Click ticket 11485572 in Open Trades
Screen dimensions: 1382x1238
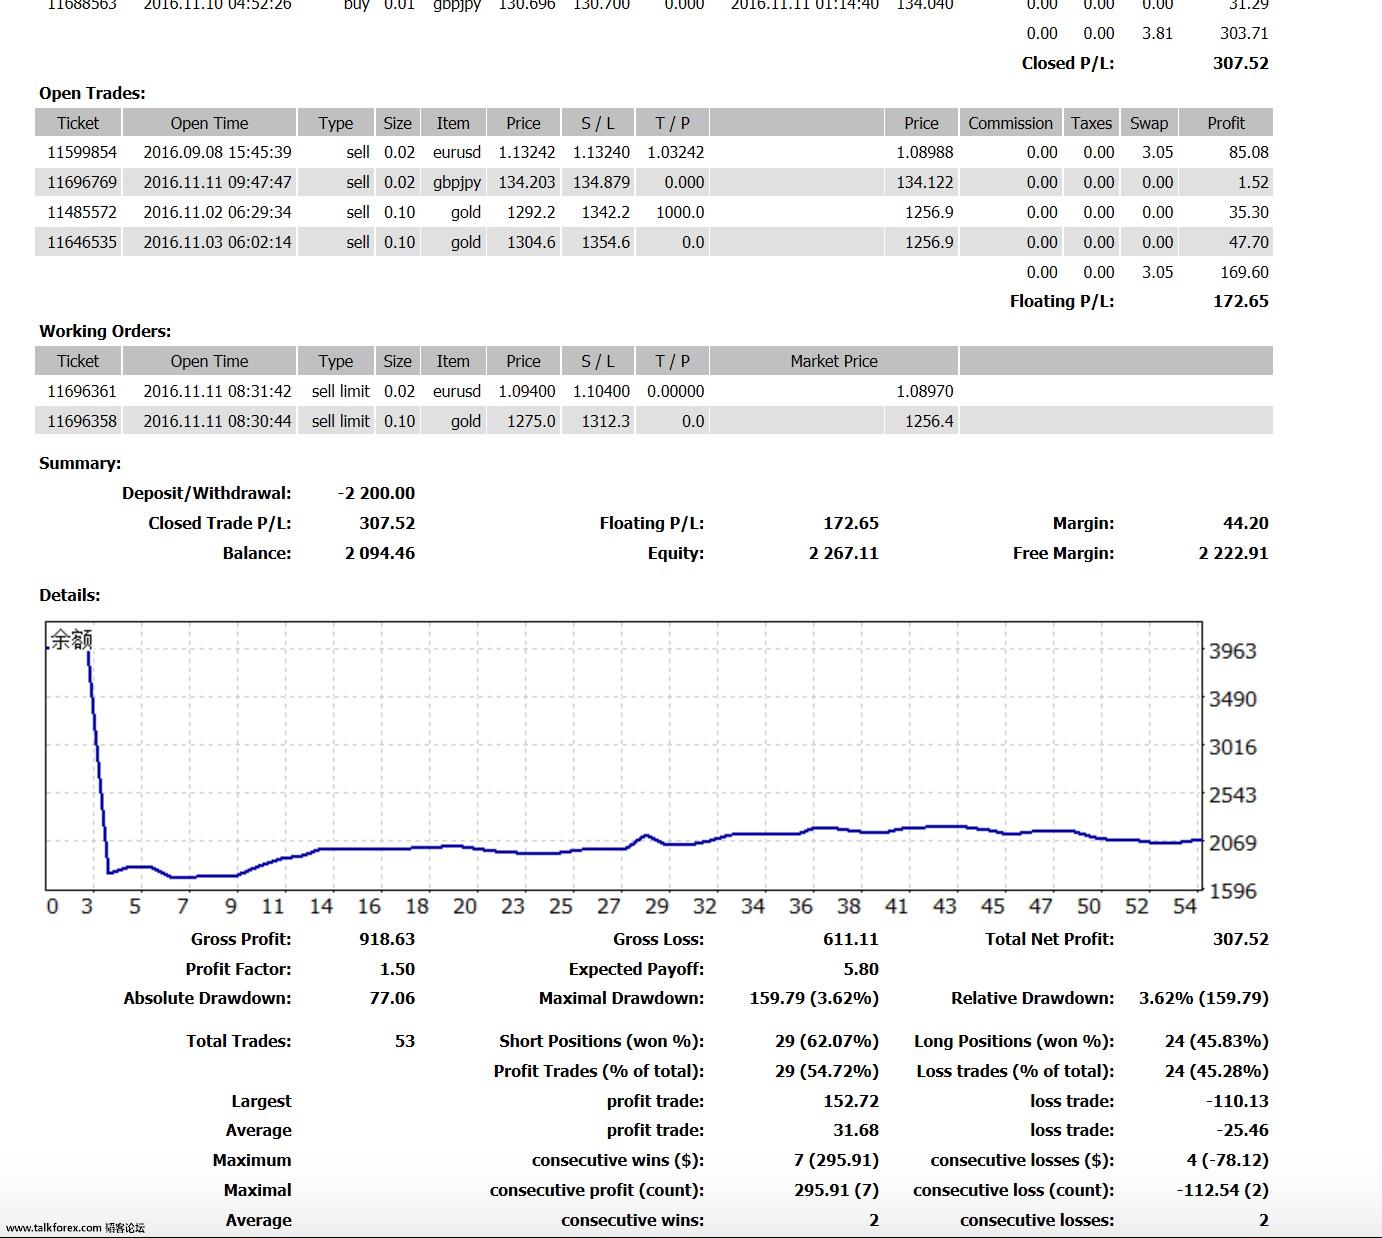[82, 212]
